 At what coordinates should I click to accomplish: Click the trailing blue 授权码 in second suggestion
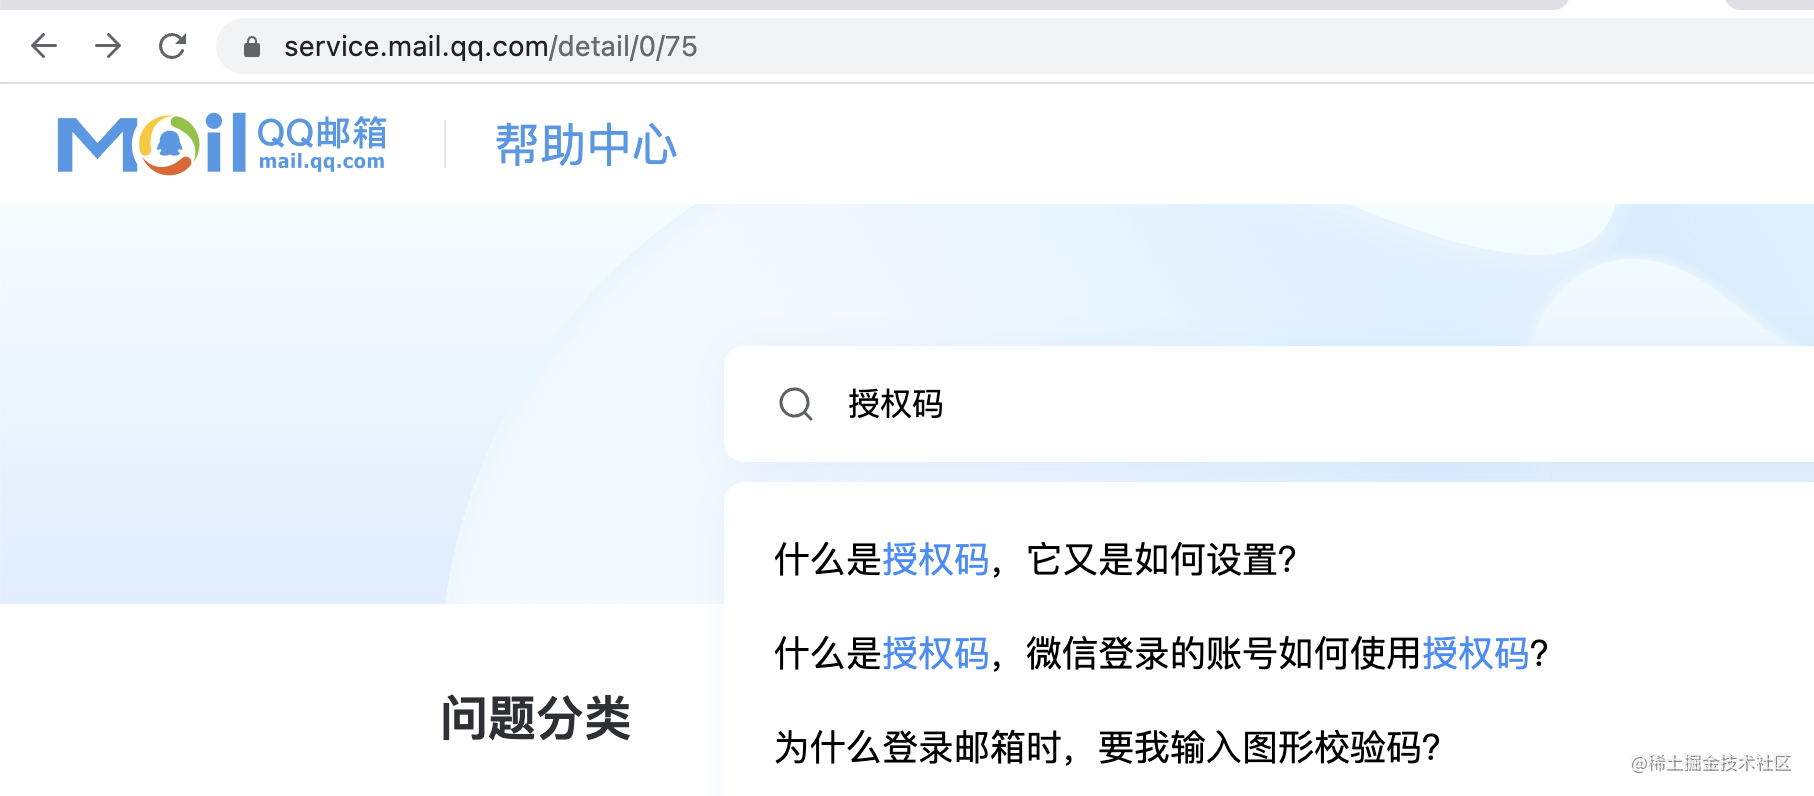tap(1476, 654)
